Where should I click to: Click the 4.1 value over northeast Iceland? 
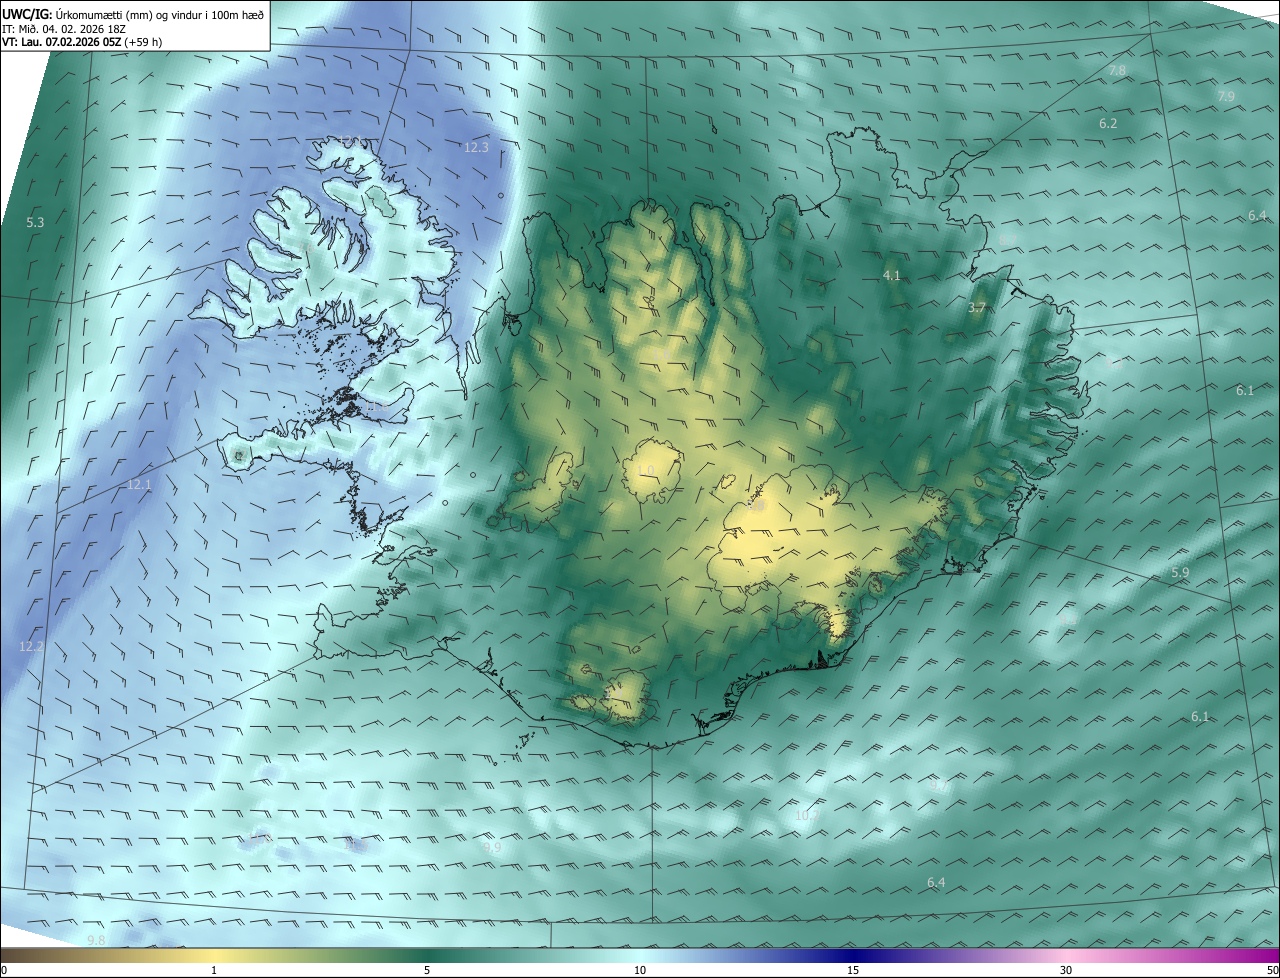click(892, 275)
